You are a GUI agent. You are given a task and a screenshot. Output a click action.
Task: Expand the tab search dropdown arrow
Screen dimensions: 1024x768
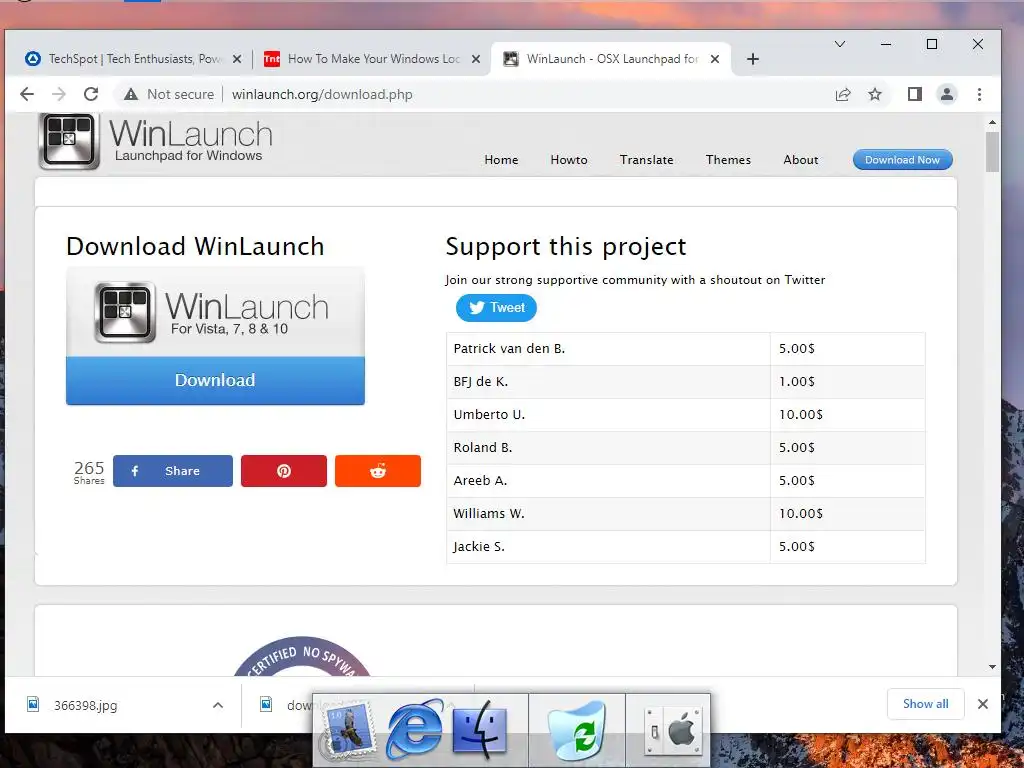click(840, 44)
